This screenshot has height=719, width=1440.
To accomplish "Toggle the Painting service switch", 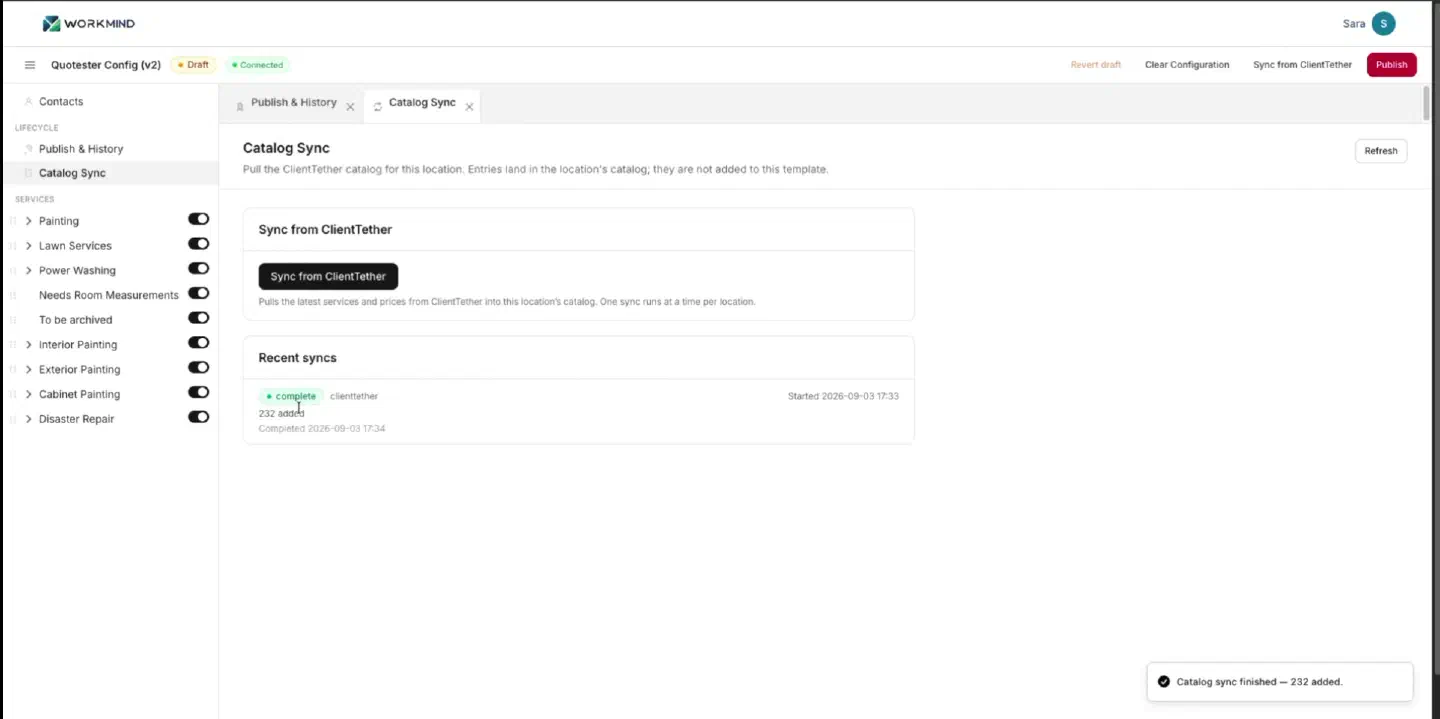I will click(x=199, y=219).
